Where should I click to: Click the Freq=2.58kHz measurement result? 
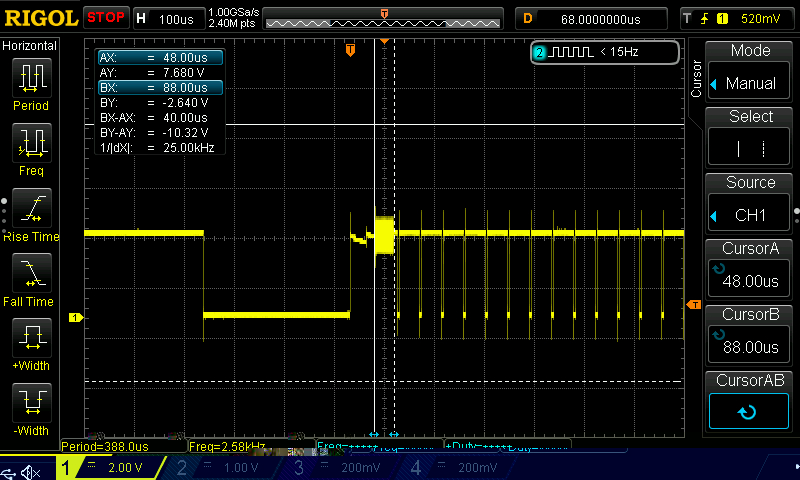pyautogui.click(x=227, y=447)
